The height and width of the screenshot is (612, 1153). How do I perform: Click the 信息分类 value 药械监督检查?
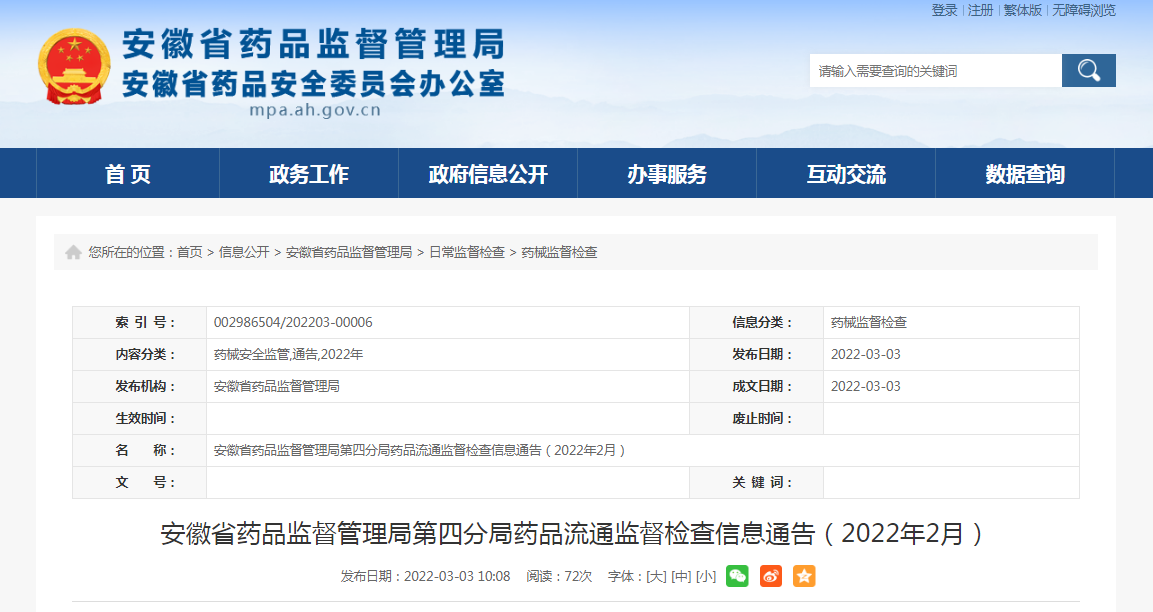[868, 322]
